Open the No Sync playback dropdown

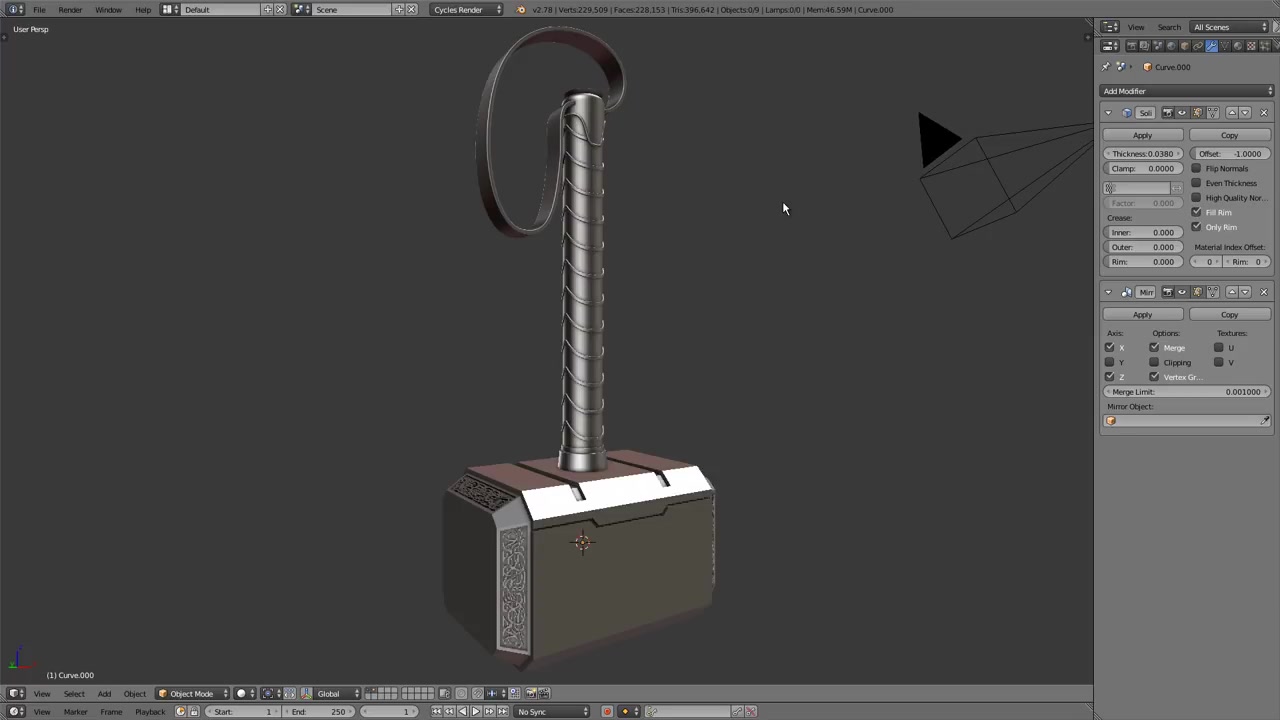tap(552, 712)
